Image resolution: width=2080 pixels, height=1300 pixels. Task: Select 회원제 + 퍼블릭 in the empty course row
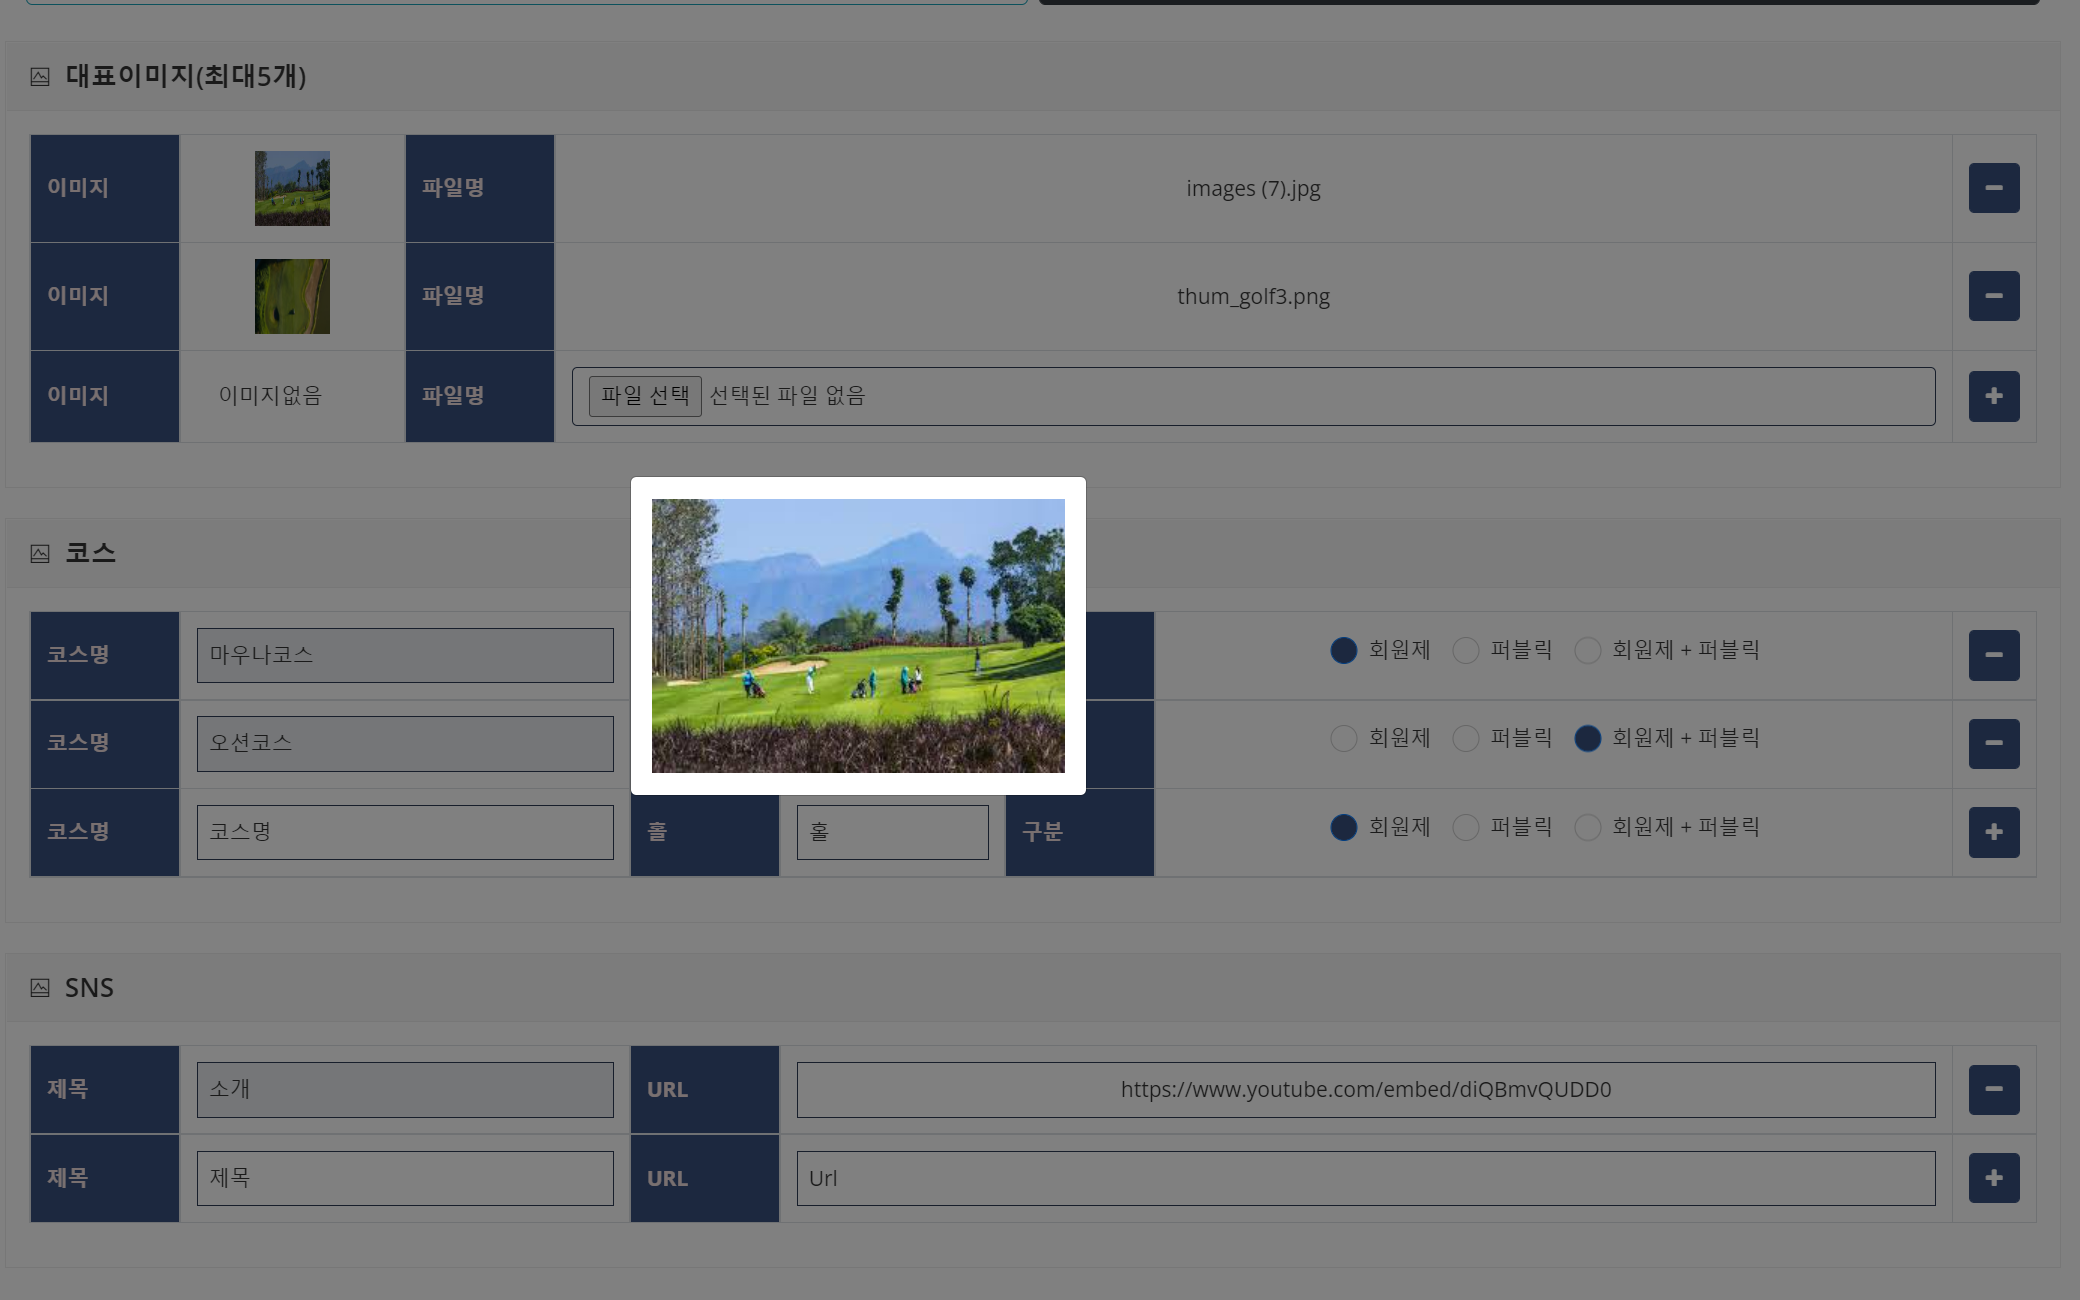click(1588, 828)
